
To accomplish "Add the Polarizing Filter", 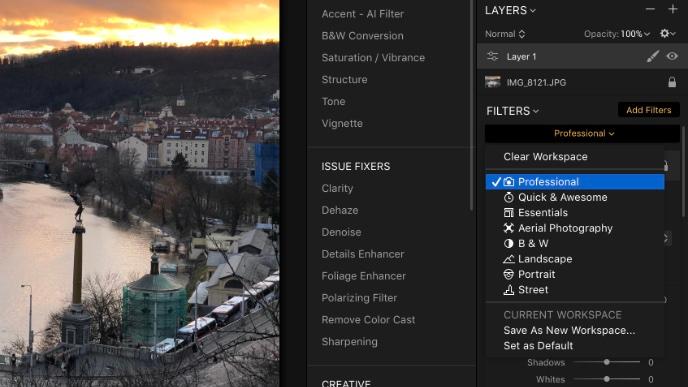I will click(x=359, y=298).
